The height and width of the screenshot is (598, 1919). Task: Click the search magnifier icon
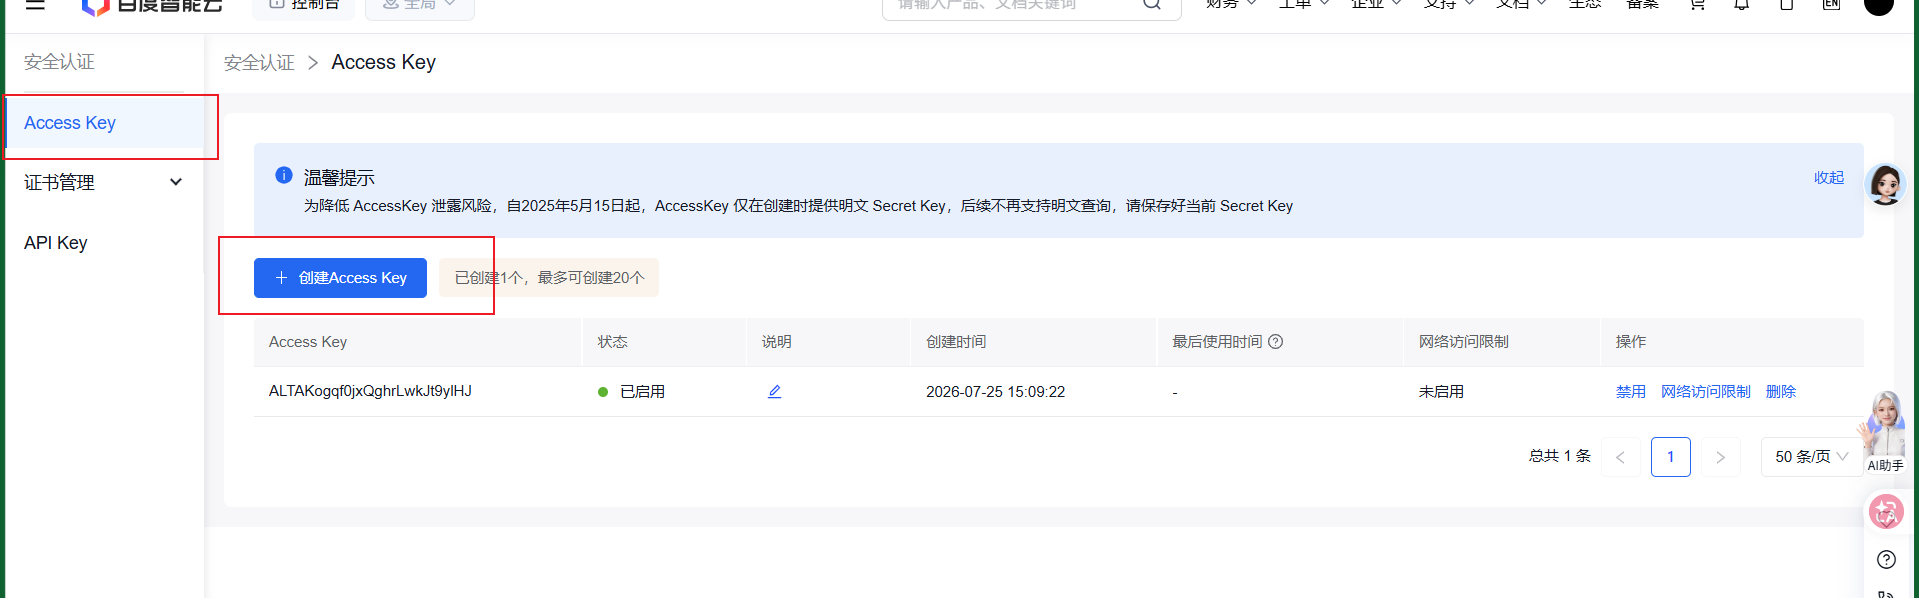(1152, 4)
